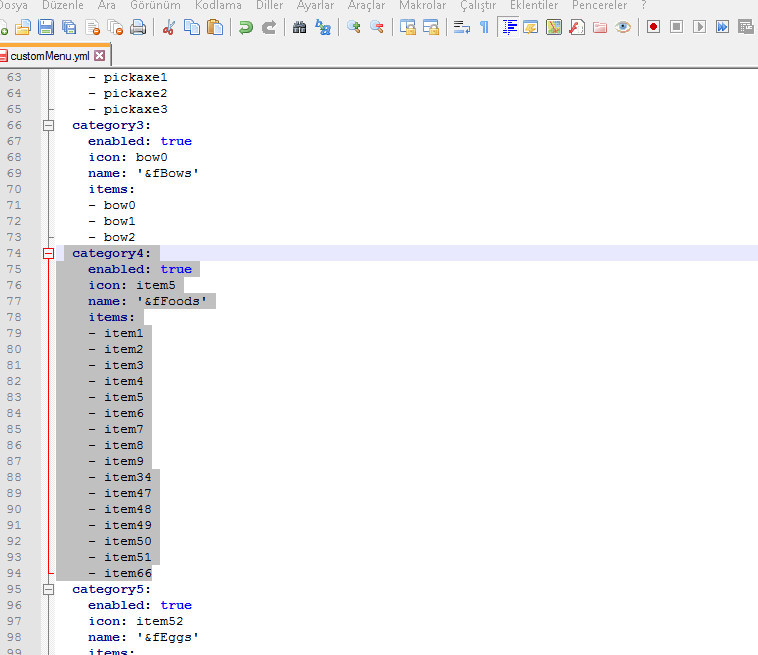The image size is (758, 655).
Task: Click the name value '&fBows'
Action: tap(168, 174)
